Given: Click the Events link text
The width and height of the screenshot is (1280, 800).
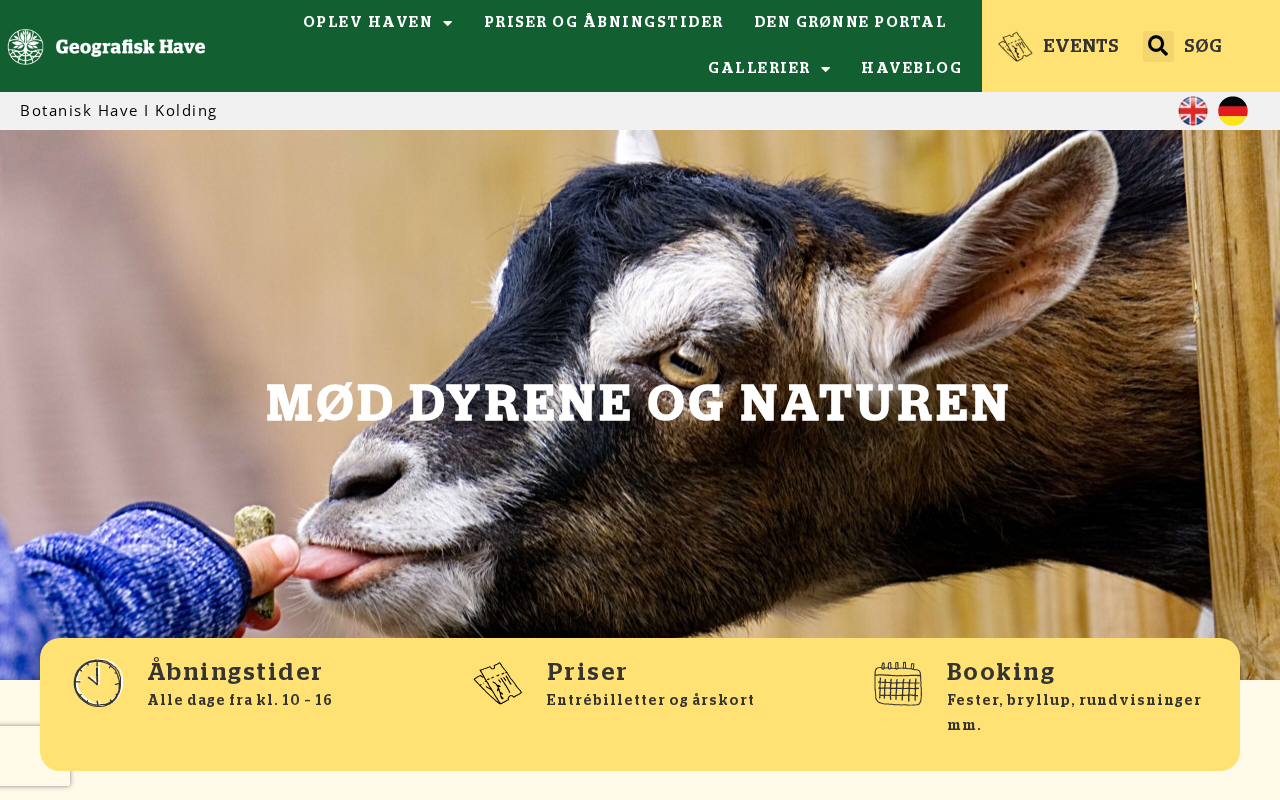Looking at the screenshot, I should (1081, 46).
